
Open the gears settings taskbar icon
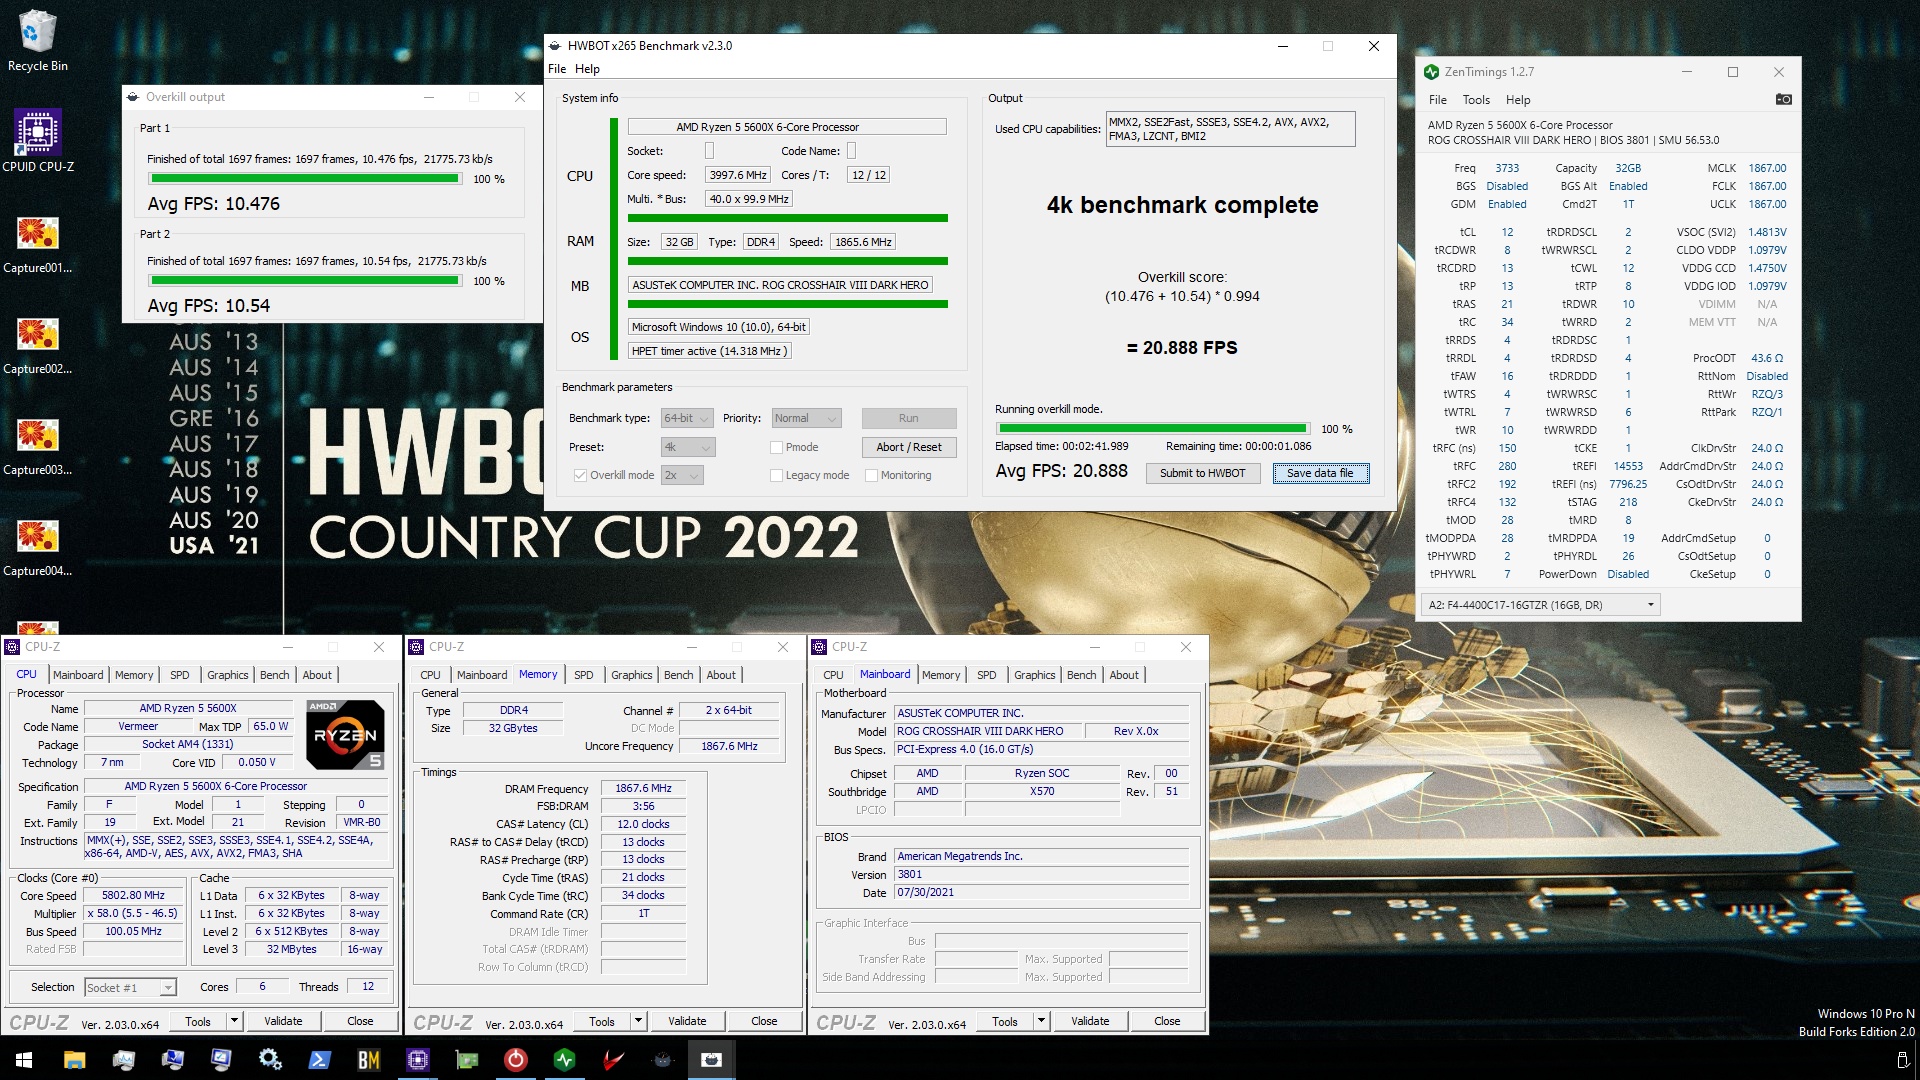coord(270,1060)
